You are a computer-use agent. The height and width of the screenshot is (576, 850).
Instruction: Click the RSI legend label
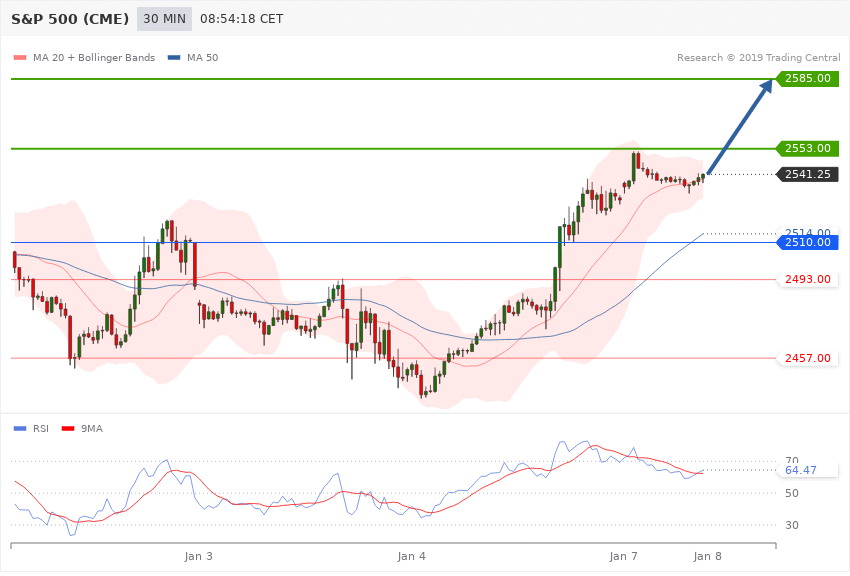(41, 429)
